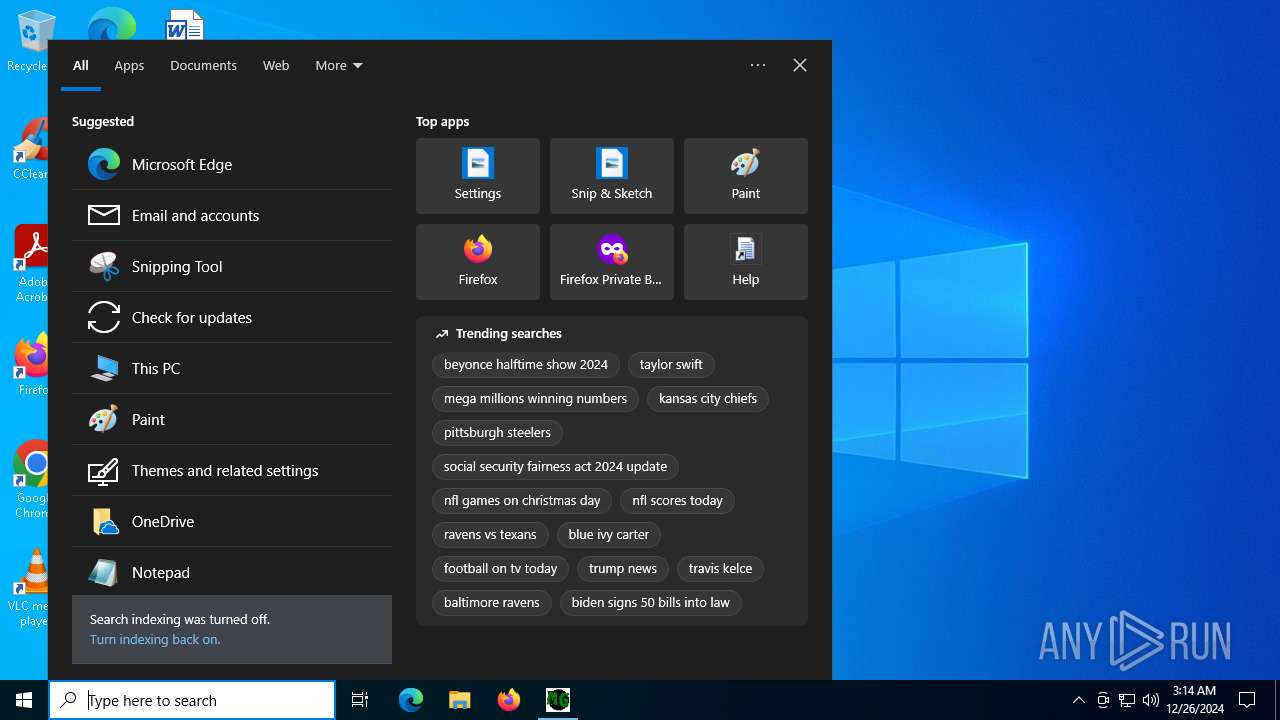
Task: Open the Snip & Sketch top app tile
Action: click(x=612, y=176)
